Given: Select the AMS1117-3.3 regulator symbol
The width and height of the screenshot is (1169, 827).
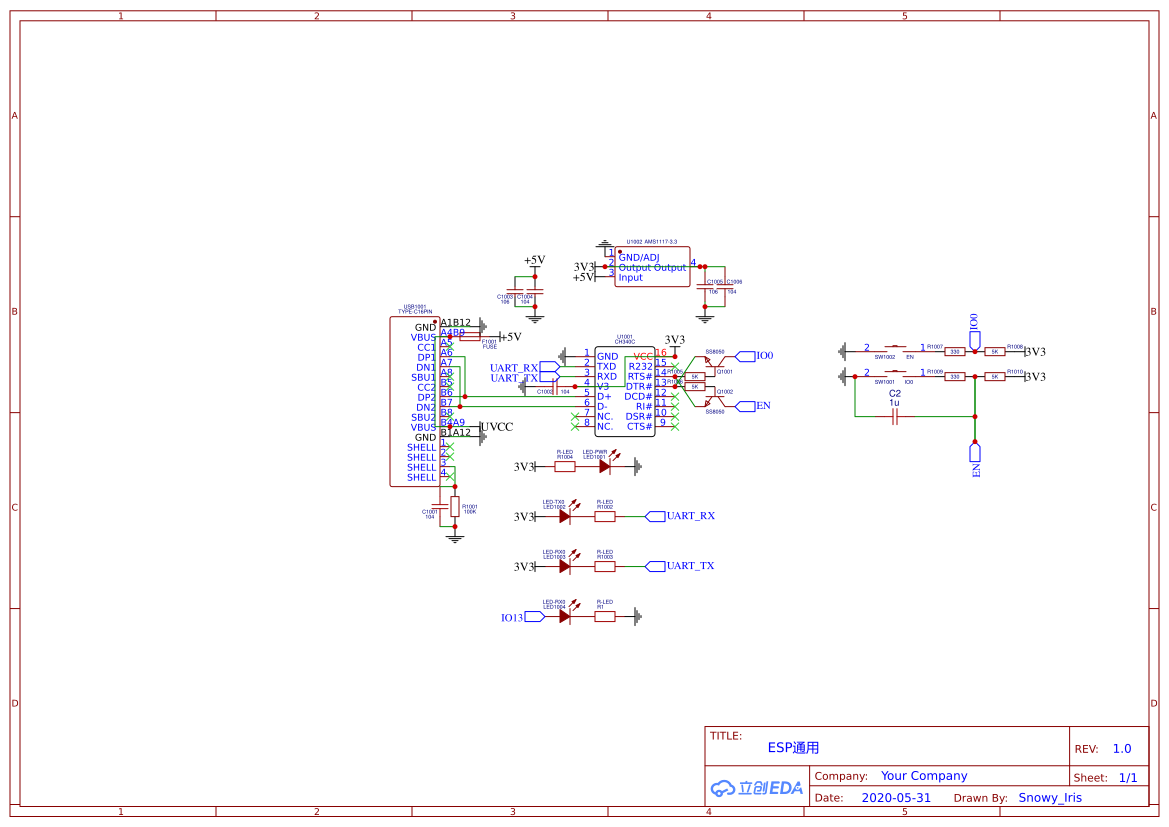Looking at the screenshot, I should point(652,266).
